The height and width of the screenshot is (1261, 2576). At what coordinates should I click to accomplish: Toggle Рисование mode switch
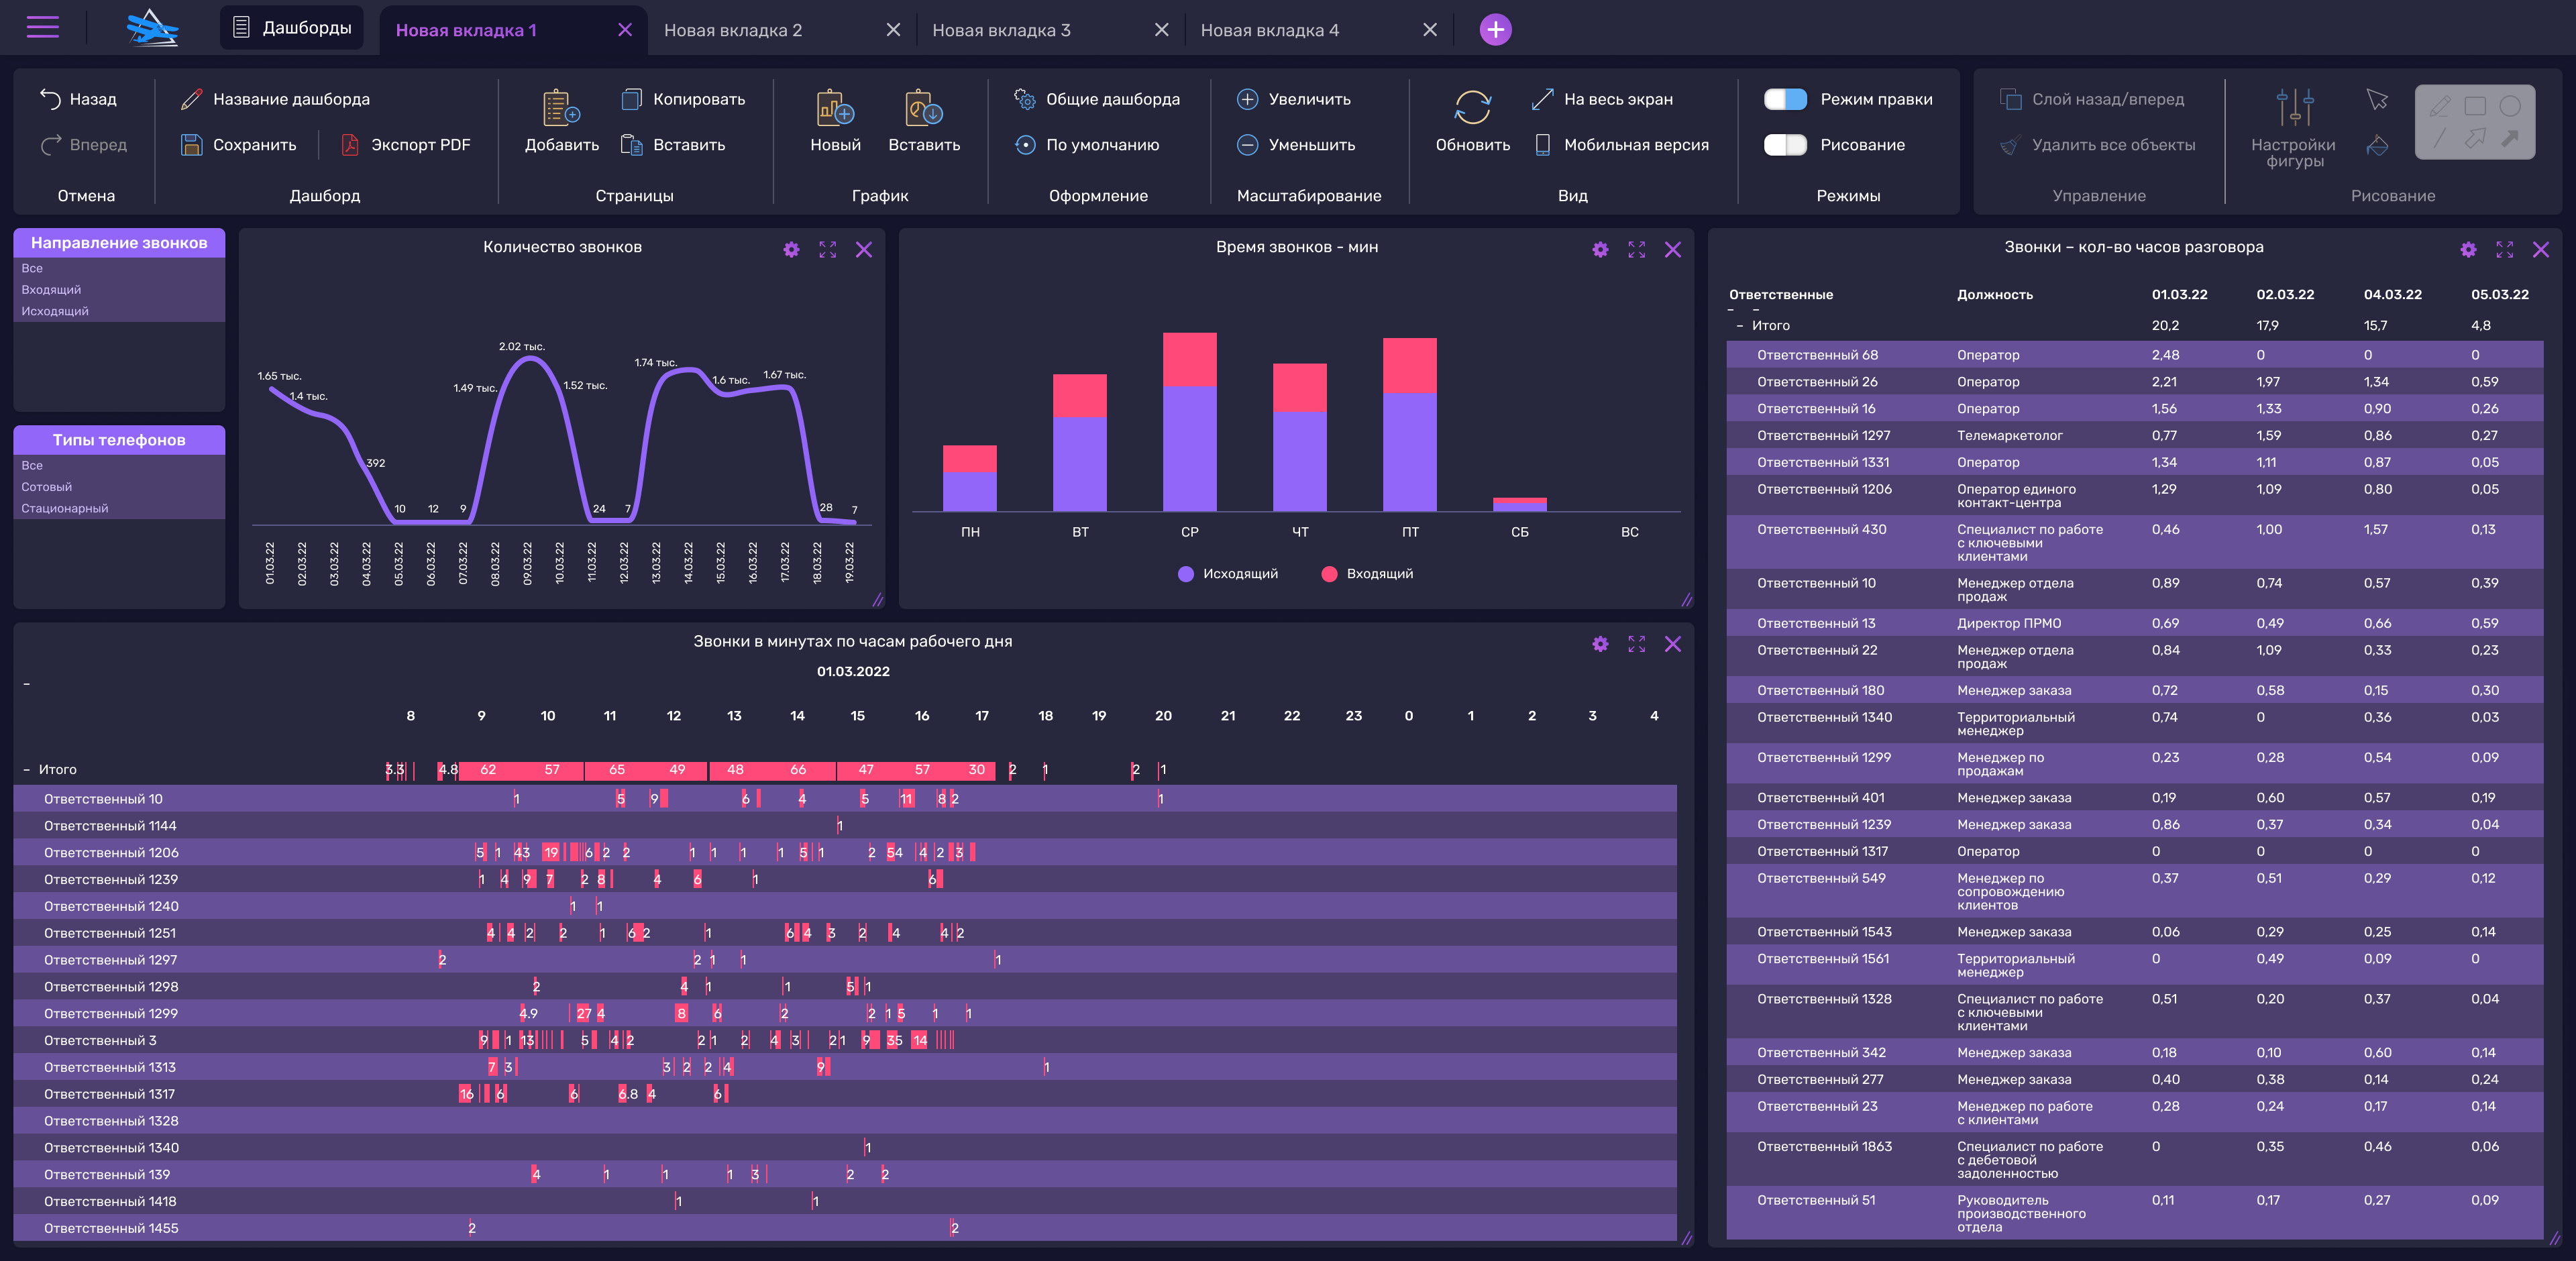coord(1785,145)
